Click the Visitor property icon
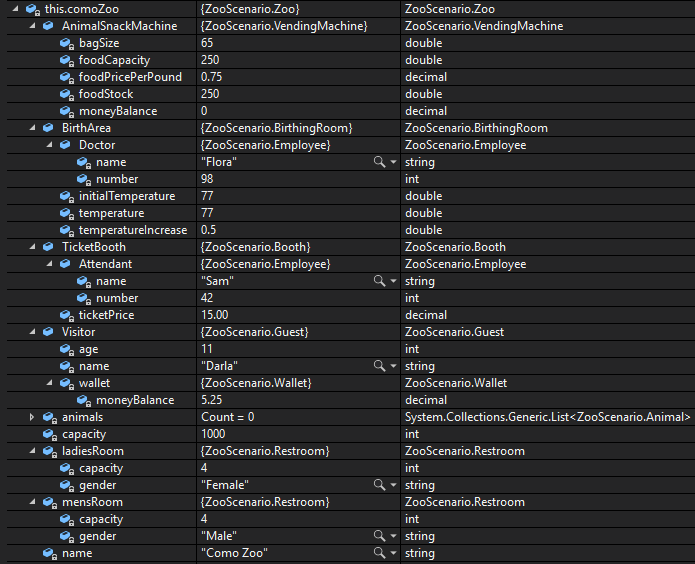695x564 pixels. (48, 332)
